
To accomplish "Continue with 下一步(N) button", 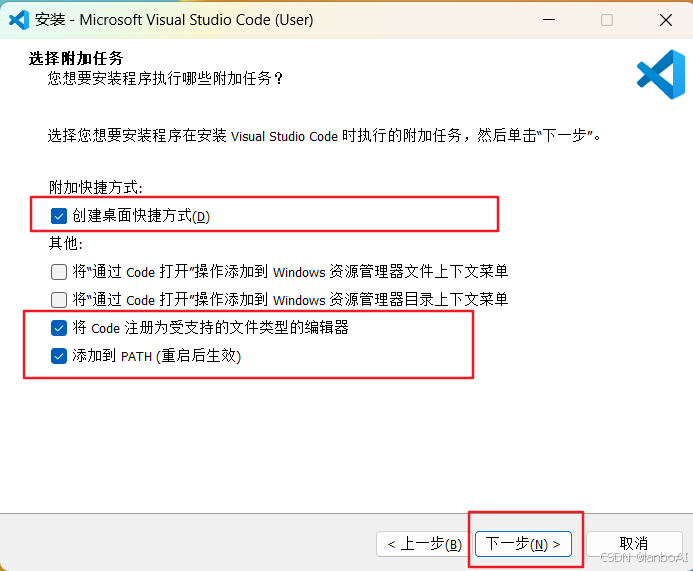I will pyautogui.click(x=523, y=544).
